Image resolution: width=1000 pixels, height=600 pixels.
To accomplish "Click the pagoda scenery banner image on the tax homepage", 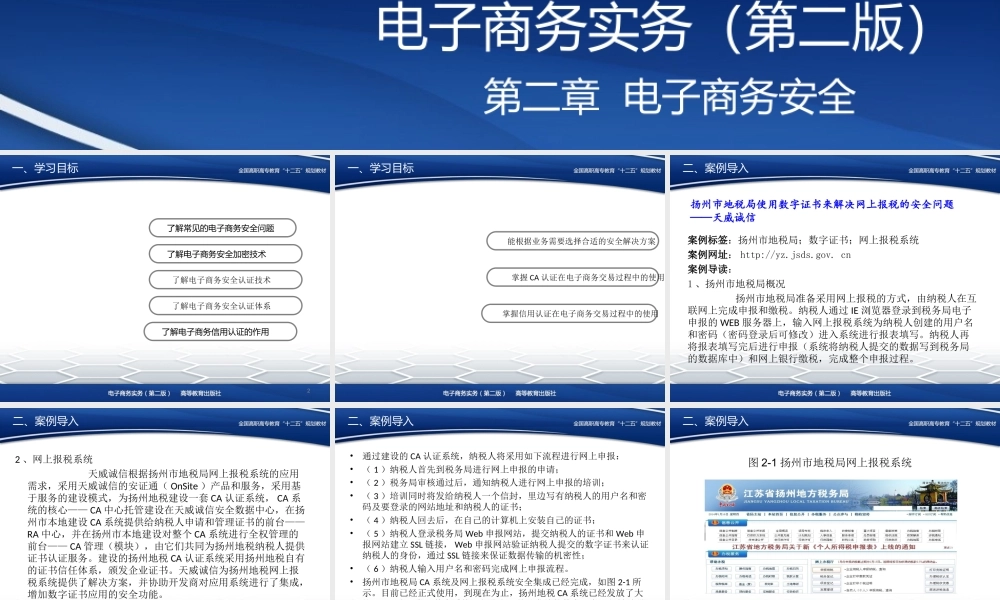I will 930,492.
